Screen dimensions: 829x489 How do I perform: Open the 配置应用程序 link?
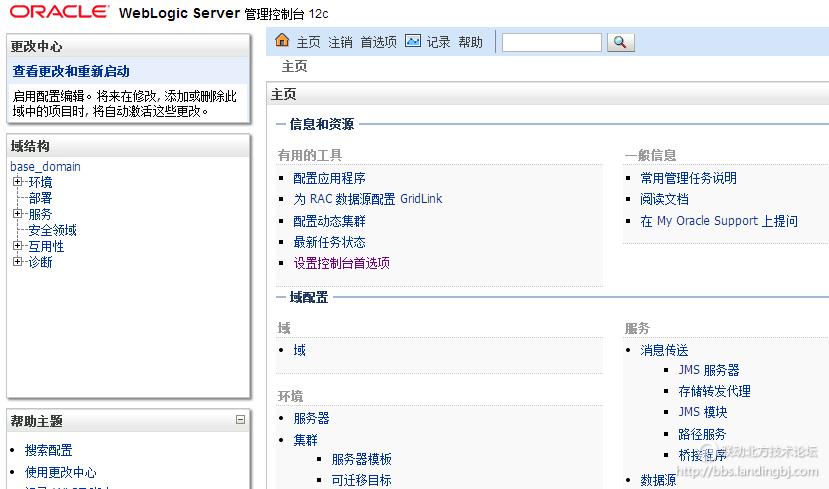pyautogui.click(x=329, y=178)
